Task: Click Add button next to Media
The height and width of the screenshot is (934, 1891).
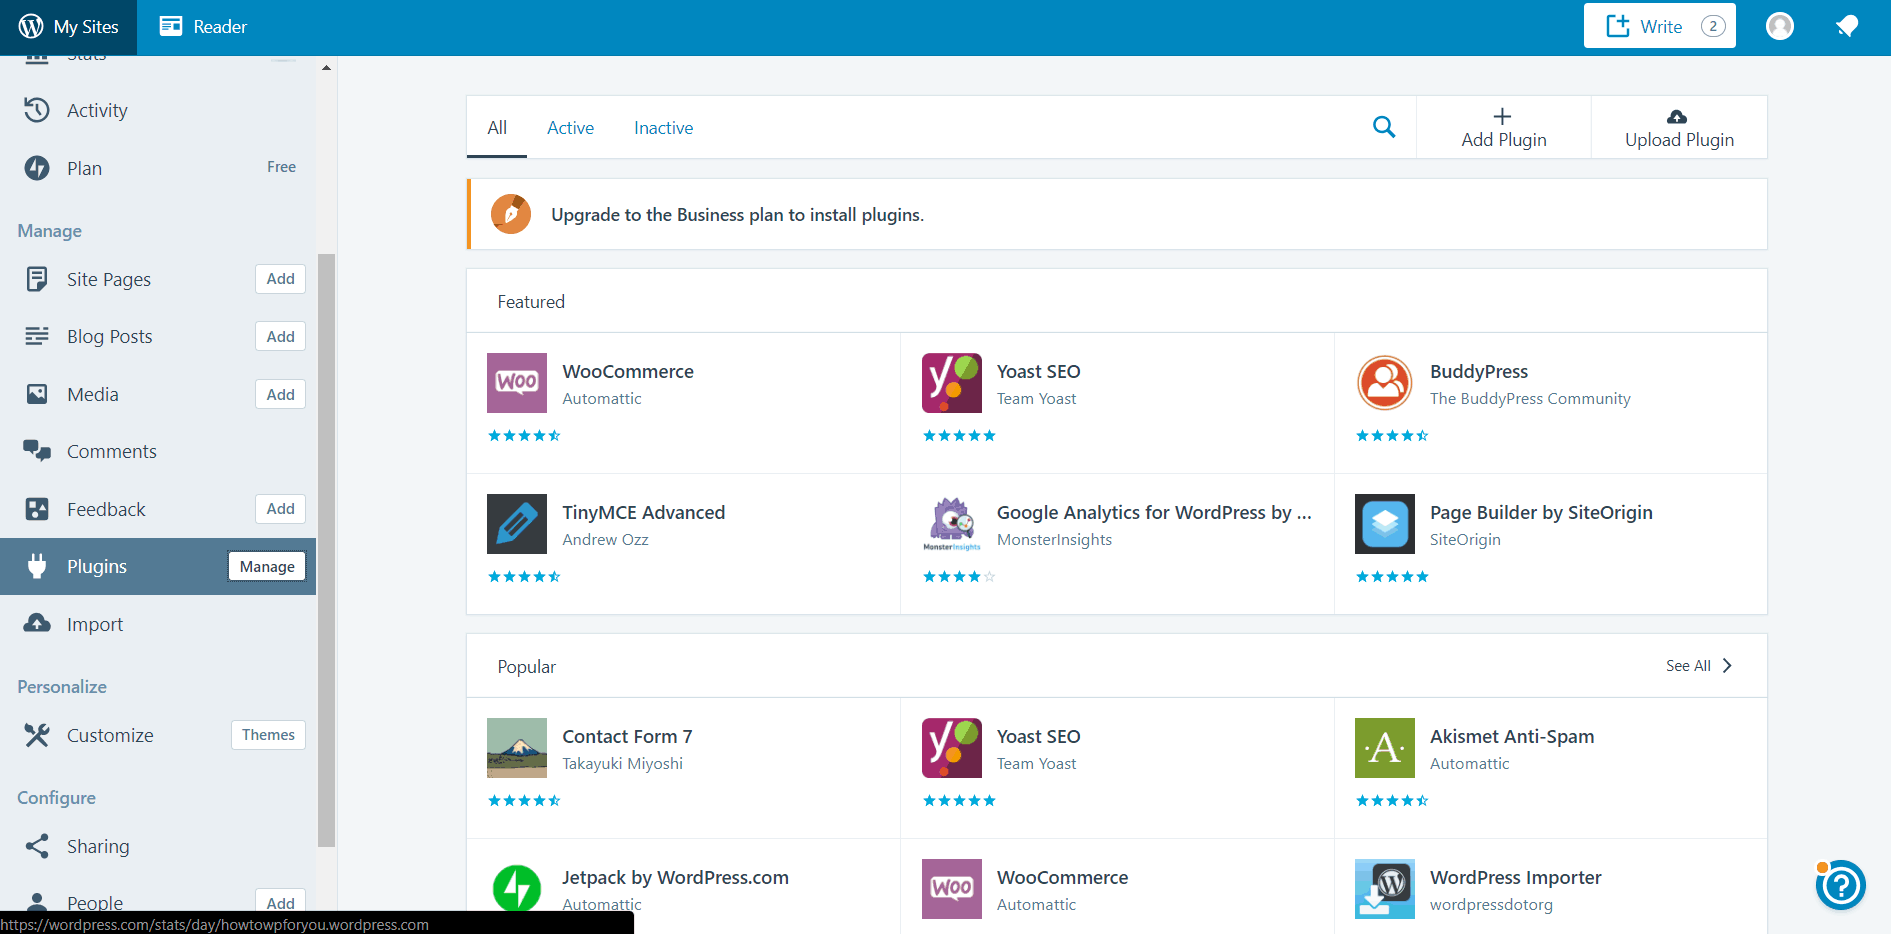Action: (x=280, y=394)
